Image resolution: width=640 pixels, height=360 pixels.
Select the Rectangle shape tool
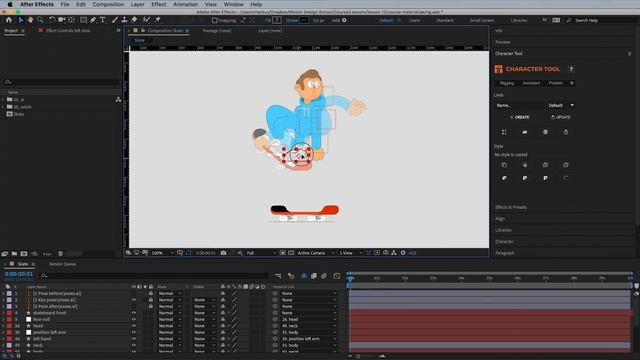pos(83,20)
